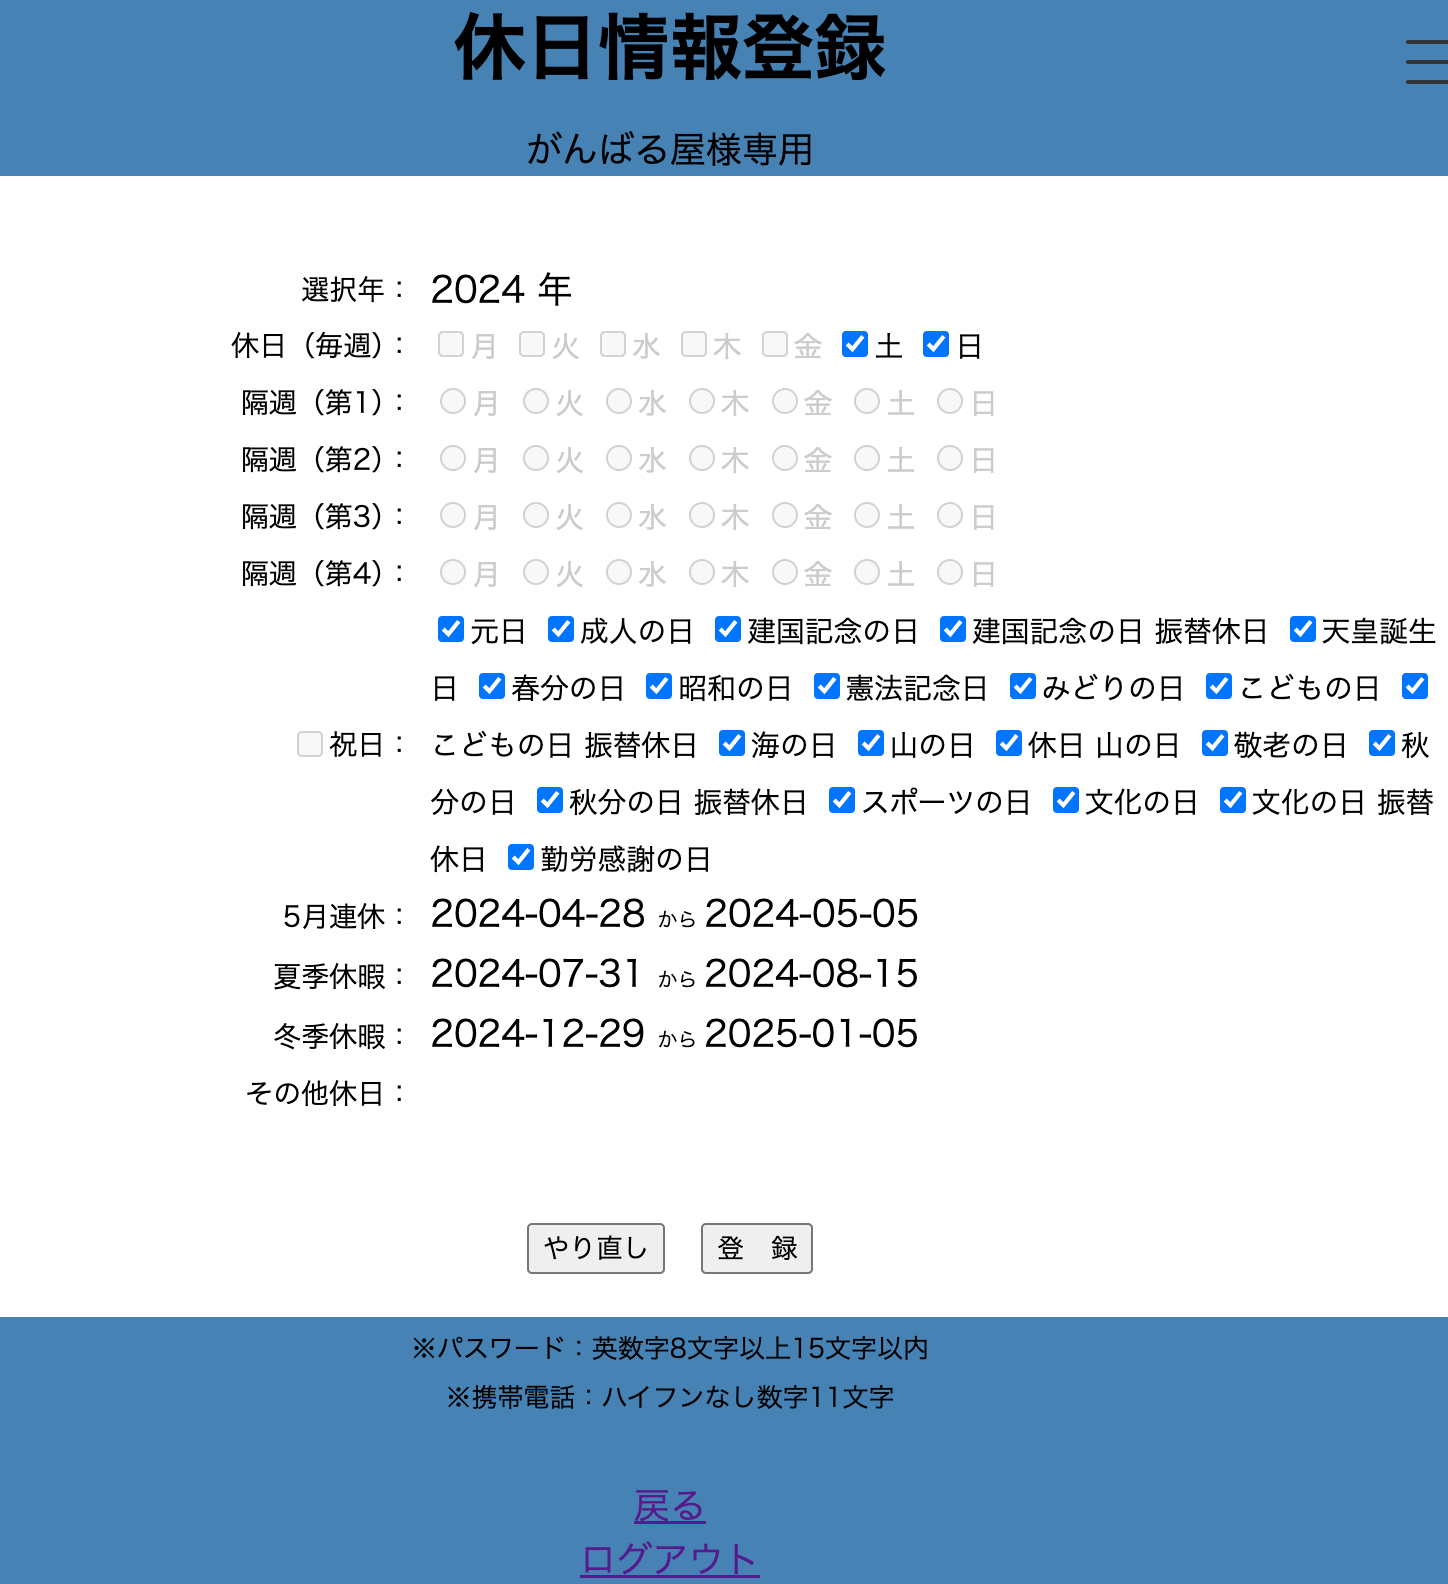
Task: Follow the 戻る link
Action: pyautogui.click(x=669, y=1505)
